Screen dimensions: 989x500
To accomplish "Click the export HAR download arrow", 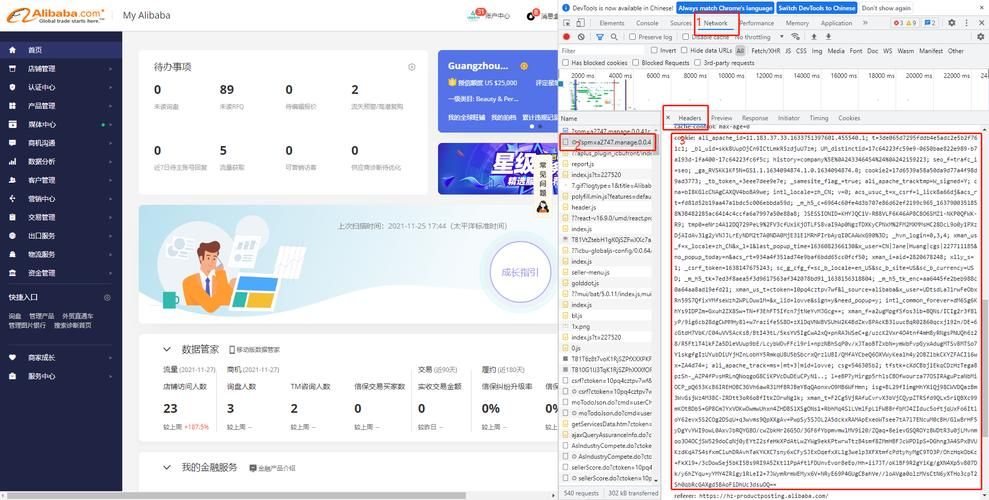I will coord(828,37).
